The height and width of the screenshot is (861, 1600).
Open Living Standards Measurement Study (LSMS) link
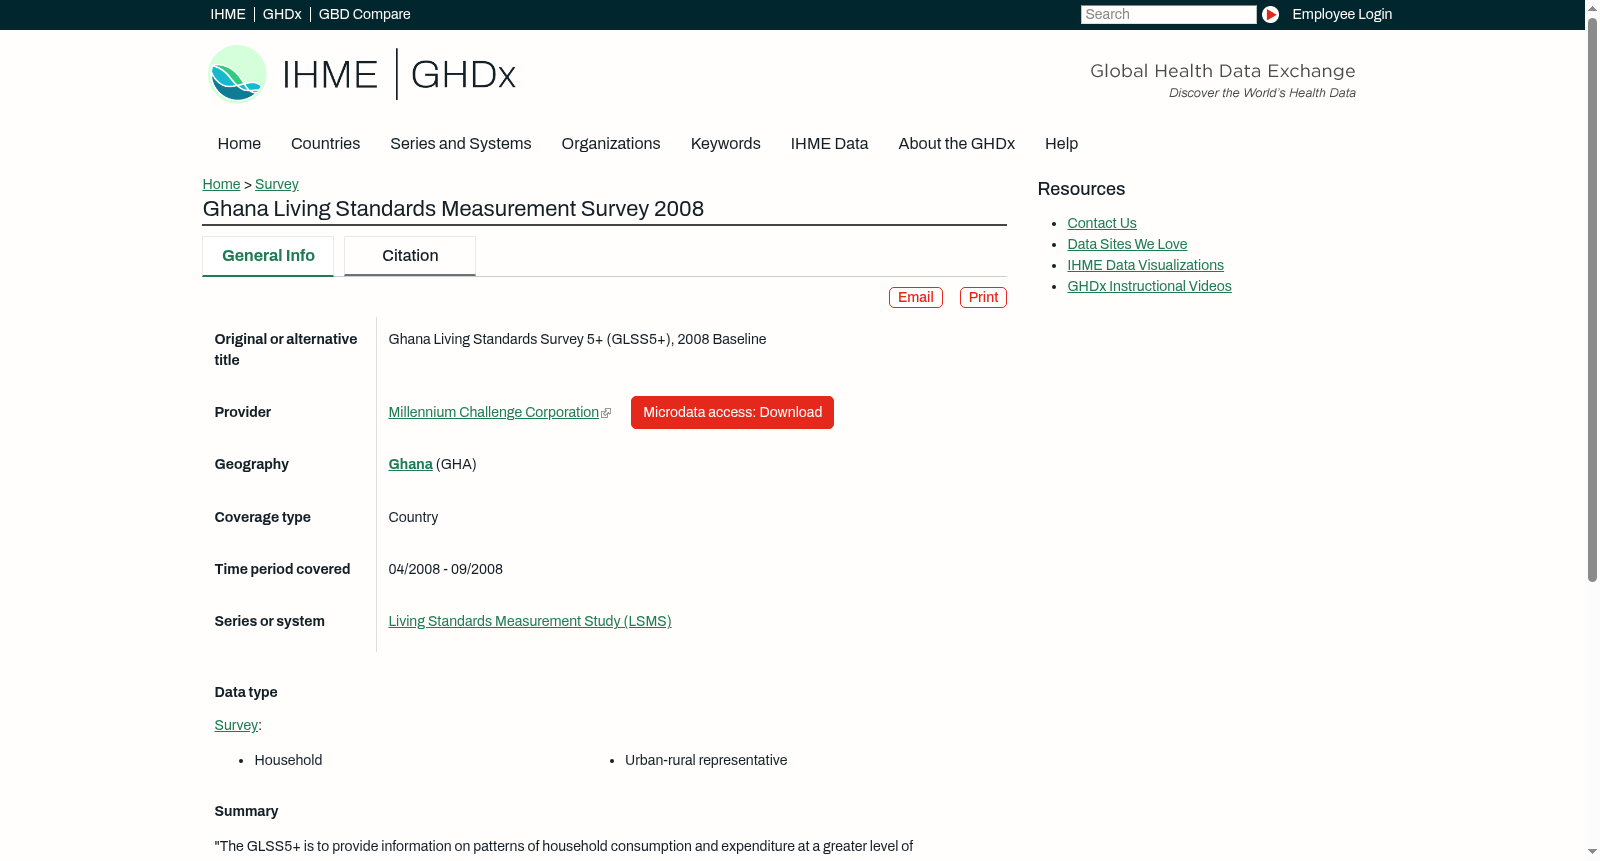pyautogui.click(x=530, y=621)
